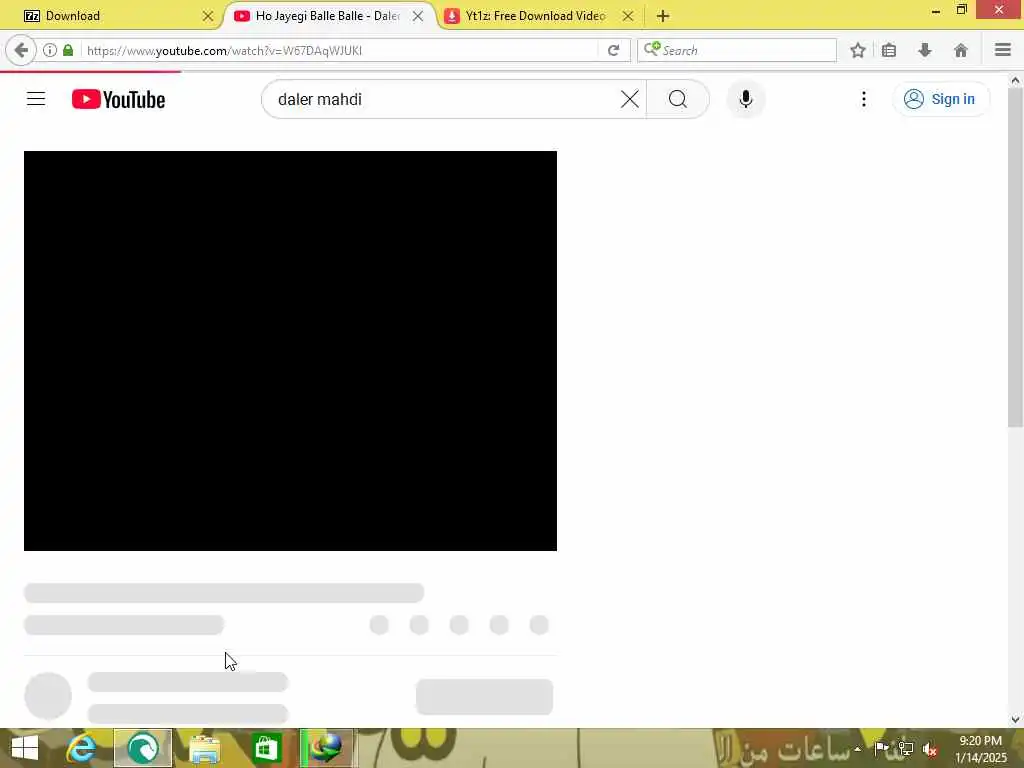This screenshot has height=768, width=1024.
Task: Show hidden system tray icons
Action: point(857,748)
